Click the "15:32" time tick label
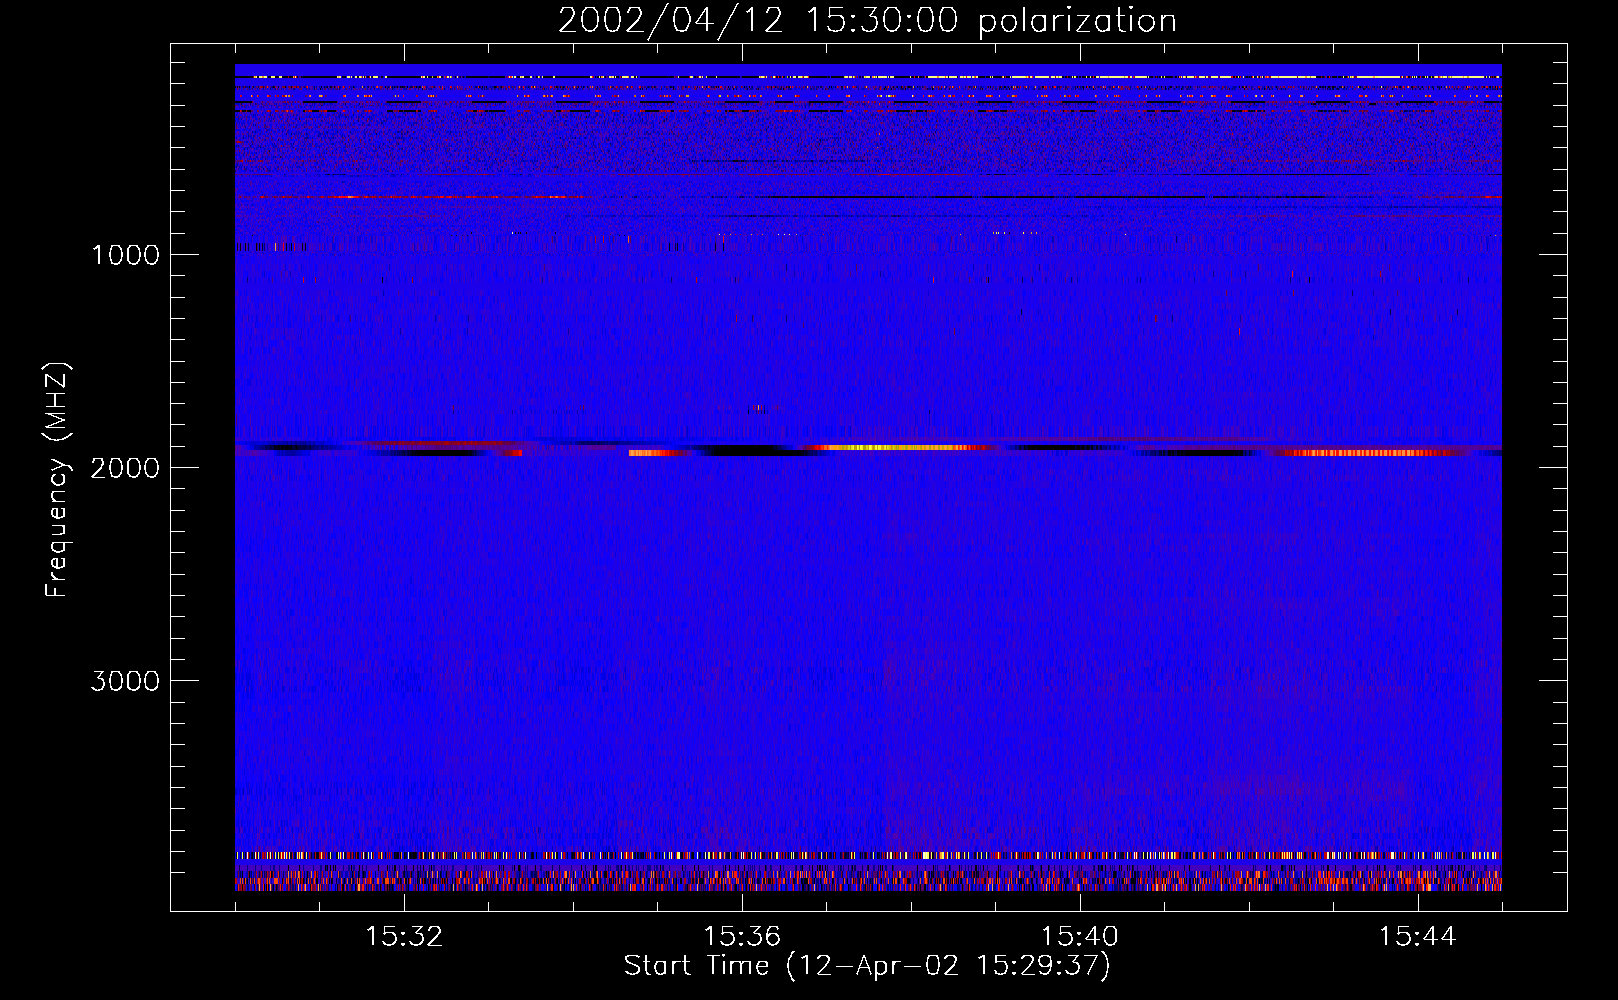1618x1000 pixels. click(404, 937)
